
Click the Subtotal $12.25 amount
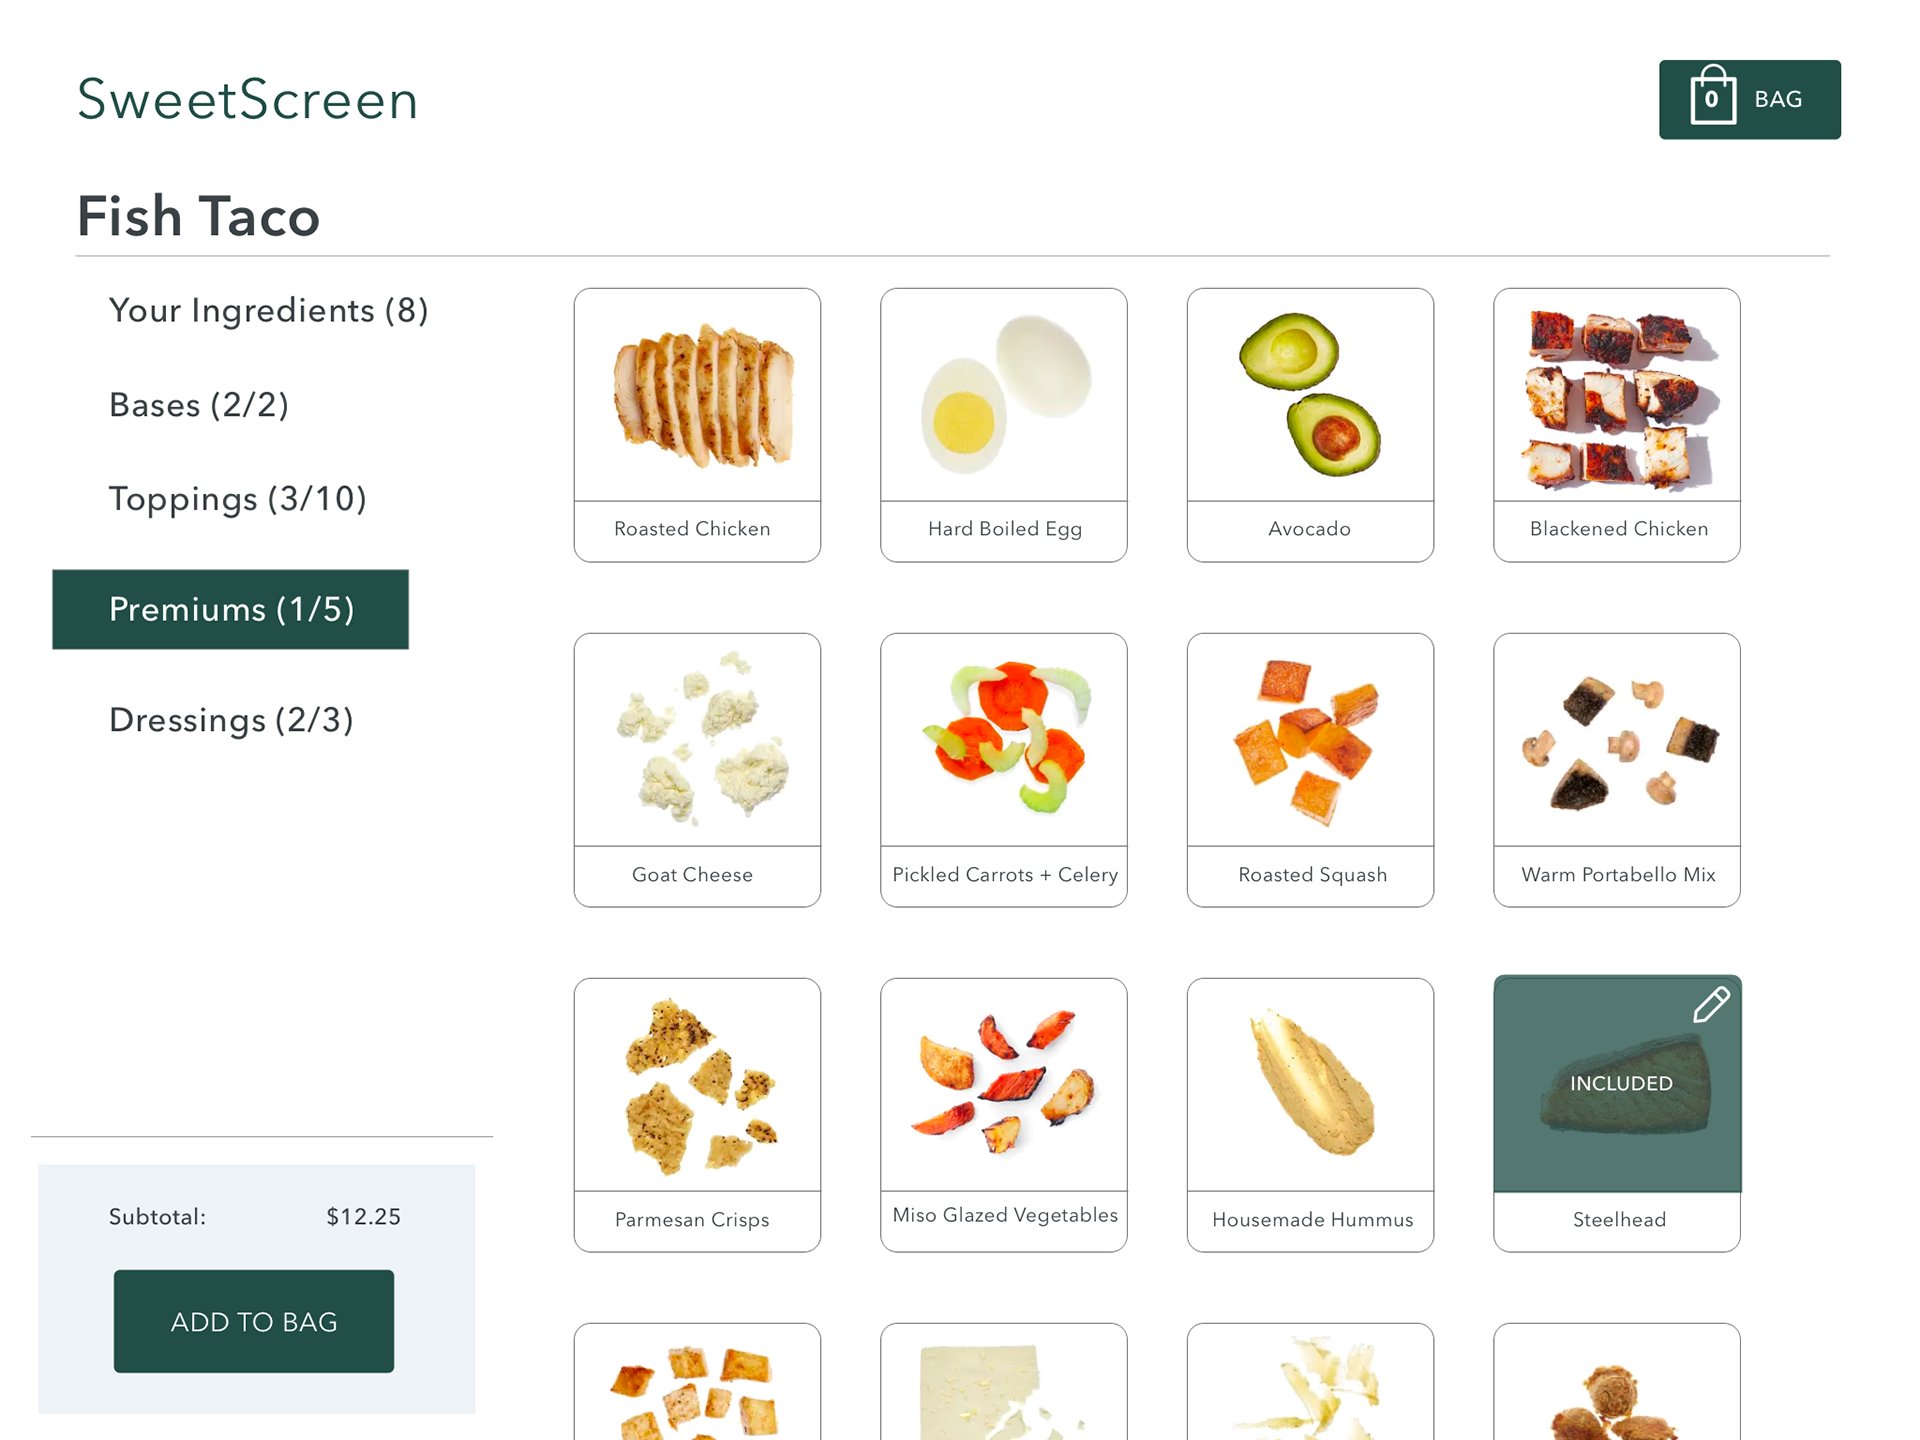point(363,1216)
